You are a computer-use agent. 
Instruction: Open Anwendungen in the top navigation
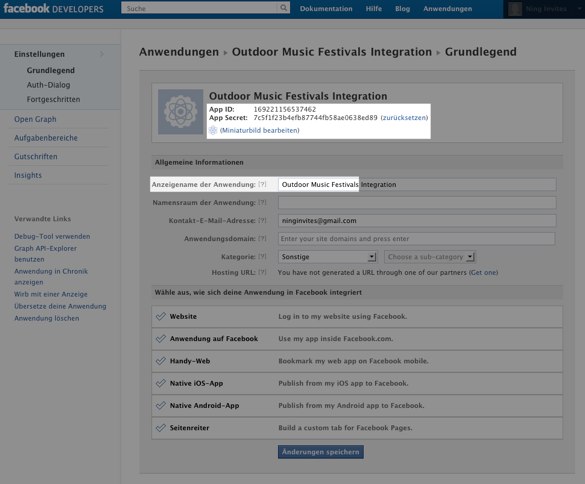(447, 9)
